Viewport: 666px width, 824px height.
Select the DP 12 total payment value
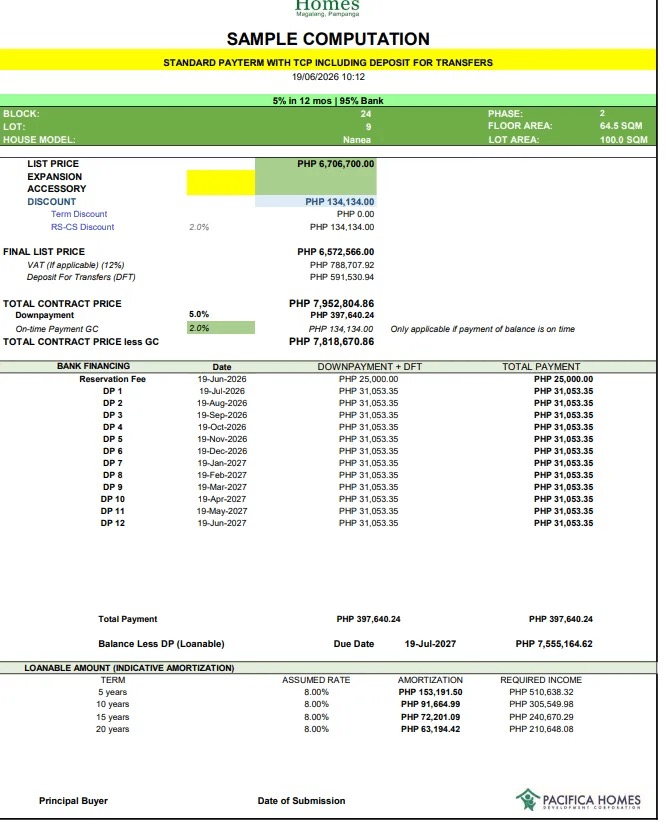pyautogui.click(x=563, y=523)
